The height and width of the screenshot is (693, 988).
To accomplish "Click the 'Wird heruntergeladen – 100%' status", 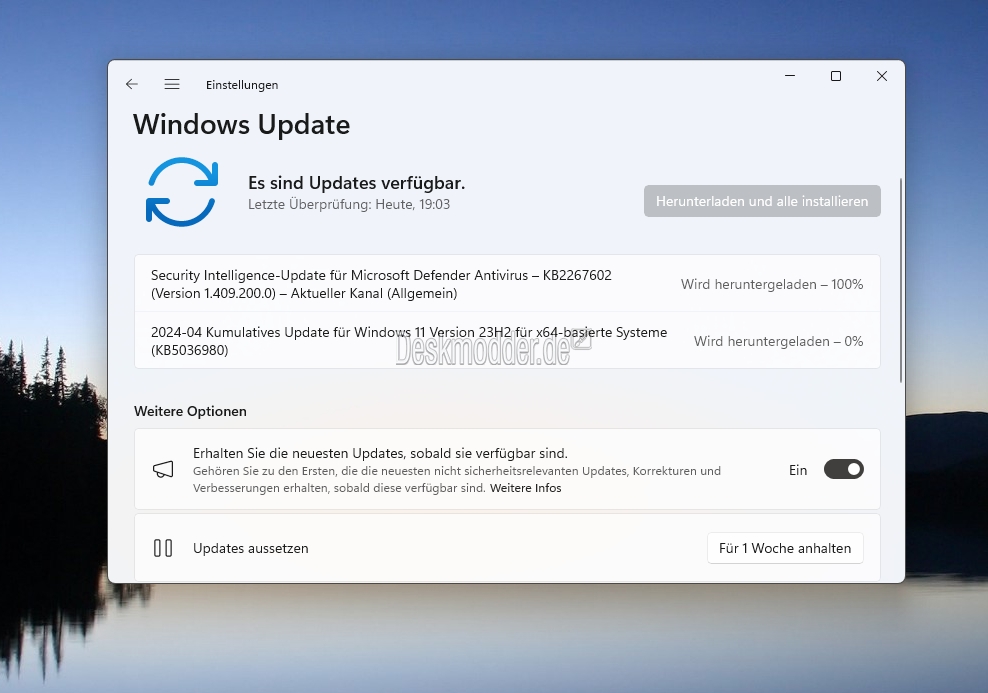I will coord(772,284).
